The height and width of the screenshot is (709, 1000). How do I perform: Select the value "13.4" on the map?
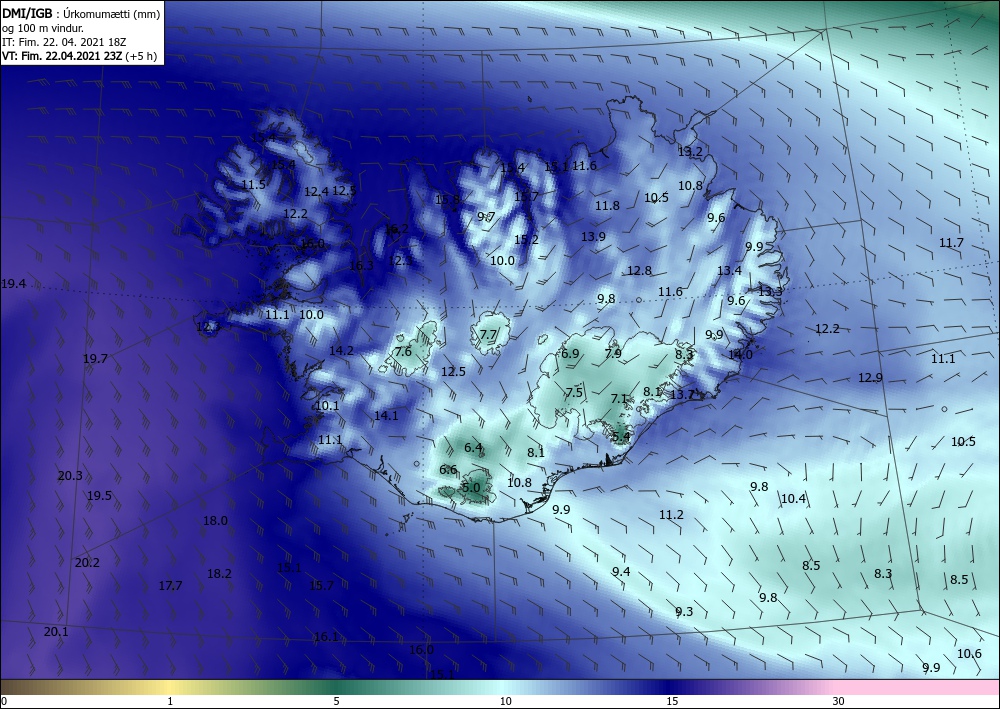729,271
